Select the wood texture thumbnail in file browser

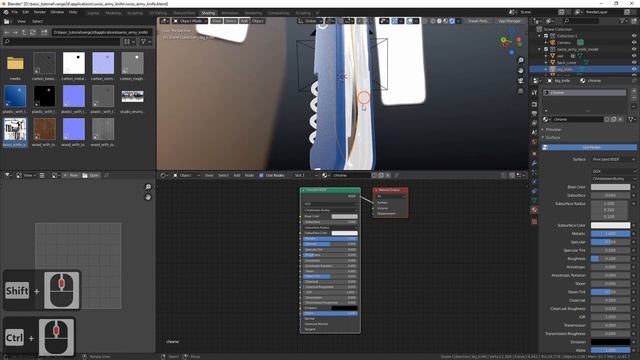click(x=44, y=129)
